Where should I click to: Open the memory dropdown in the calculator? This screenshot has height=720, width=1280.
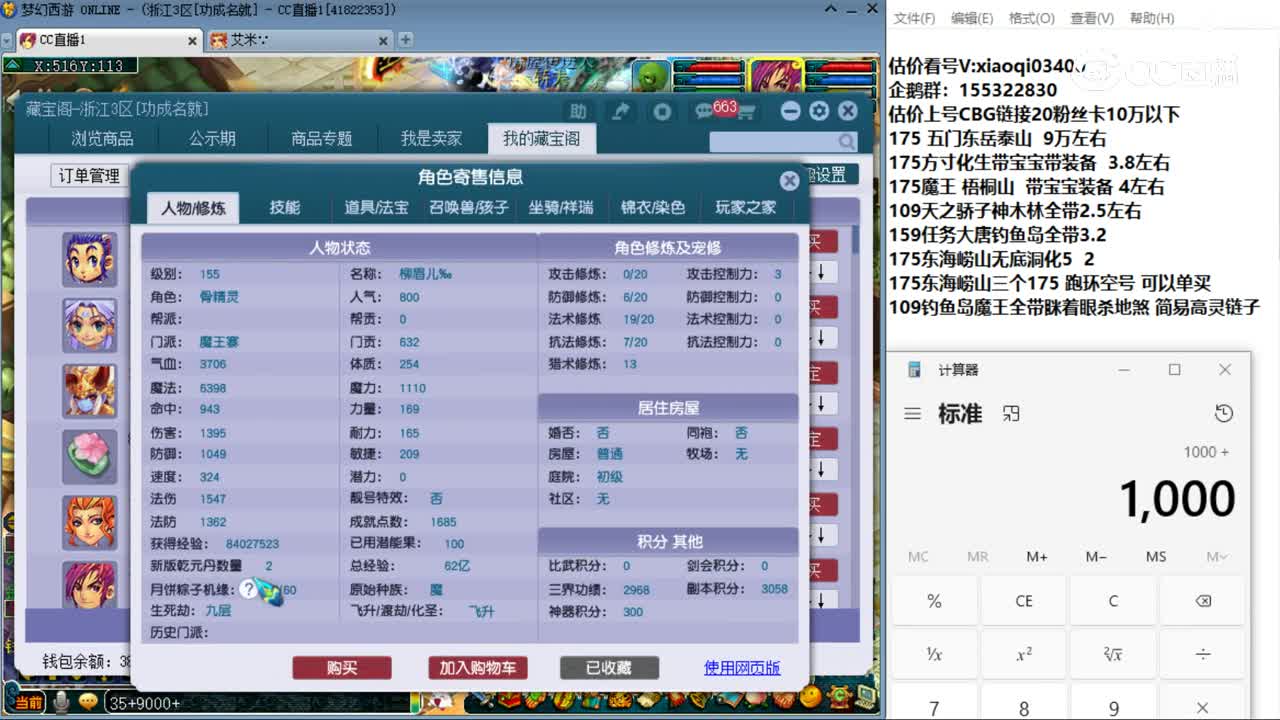coord(1215,556)
